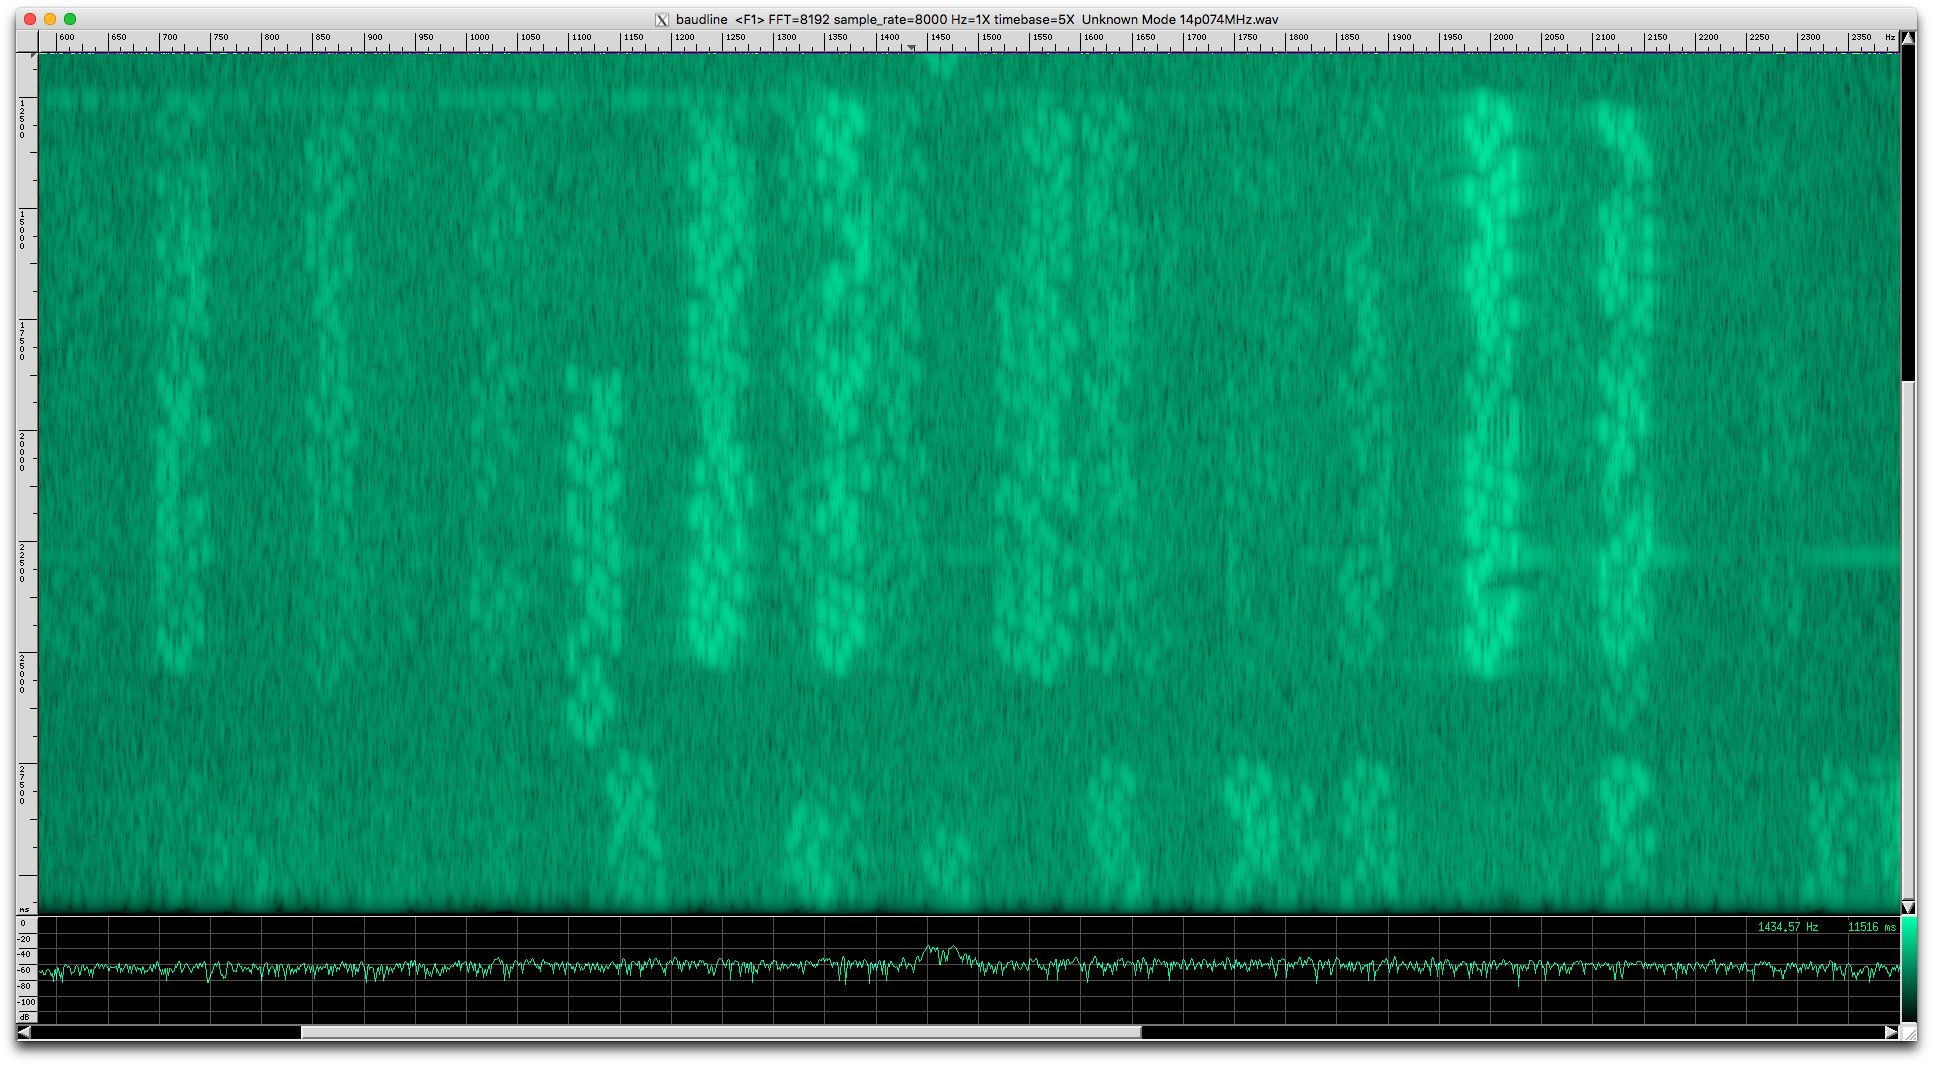Click the 1250 label on frequency ruler
The width and height of the screenshot is (1933, 1065).
pyautogui.click(x=735, y=37)
